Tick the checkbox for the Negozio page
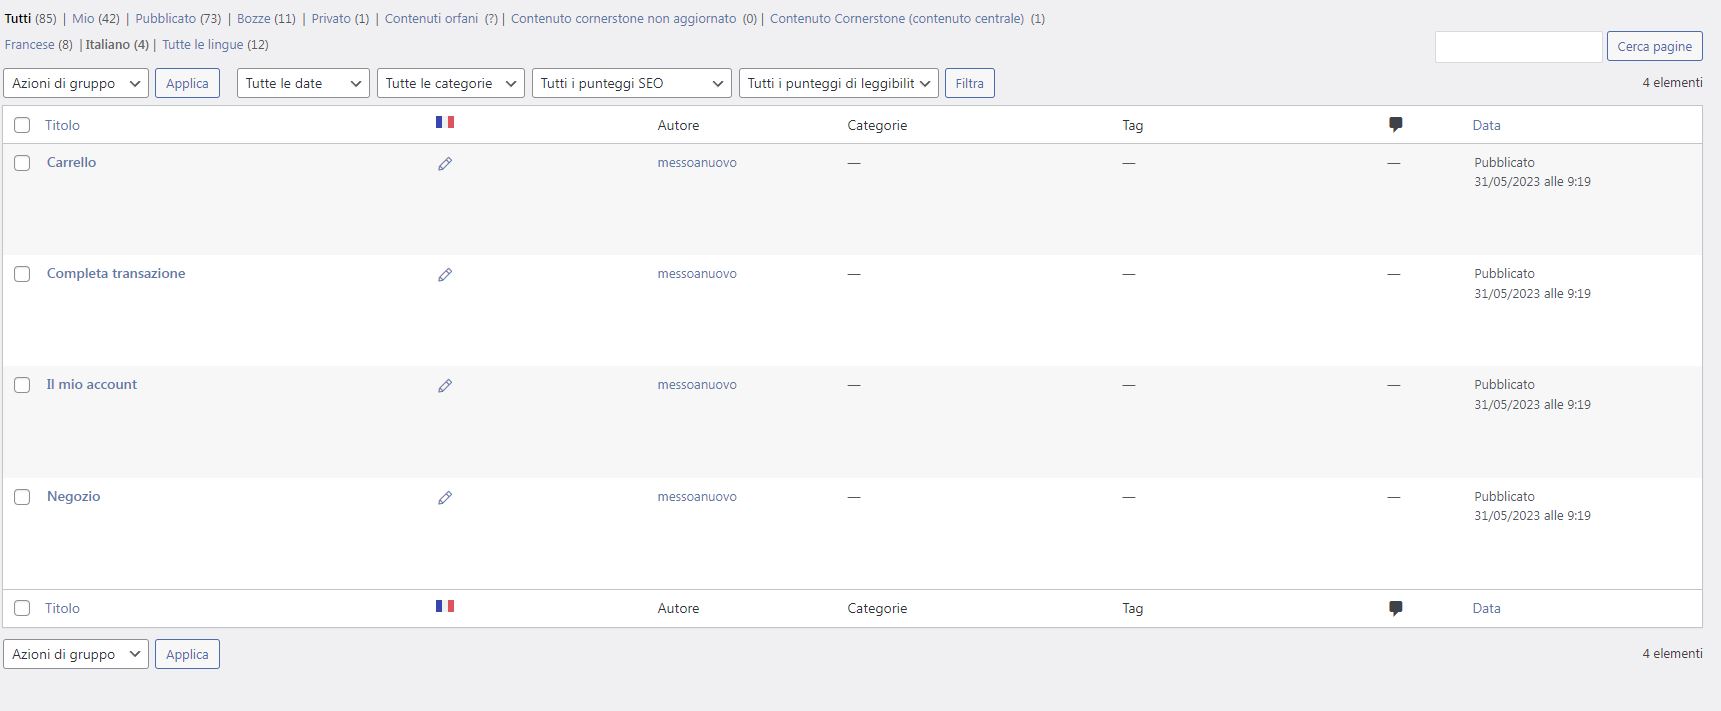This screenshot has width=1721, height=711. pos(22,497)
